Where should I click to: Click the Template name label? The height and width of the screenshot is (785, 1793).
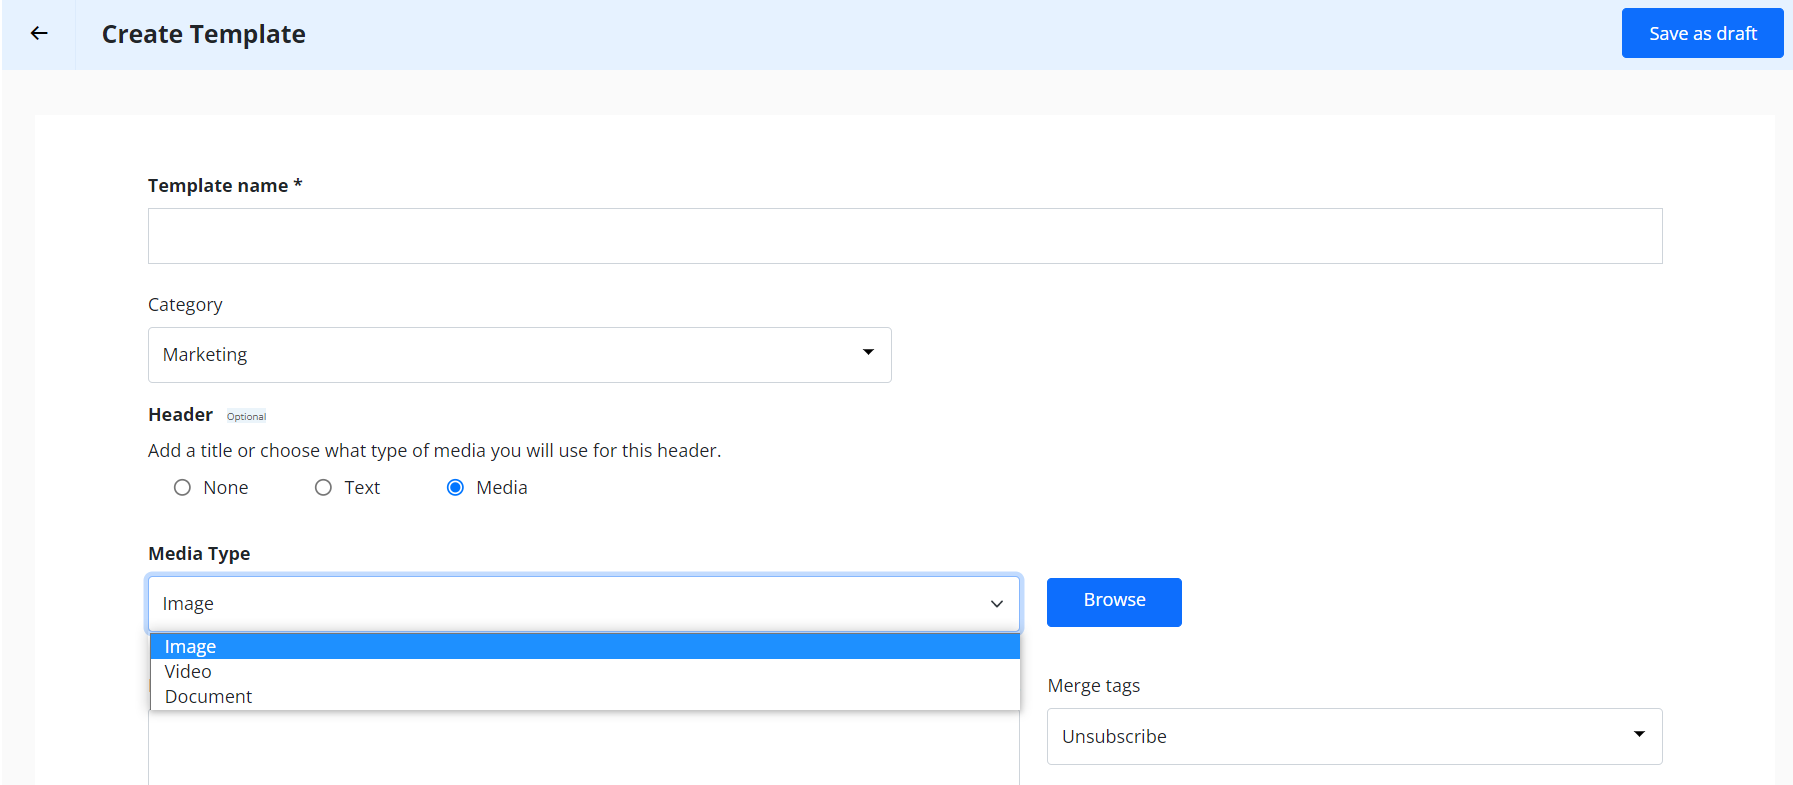pyautogui.click(x=225, y=186)
